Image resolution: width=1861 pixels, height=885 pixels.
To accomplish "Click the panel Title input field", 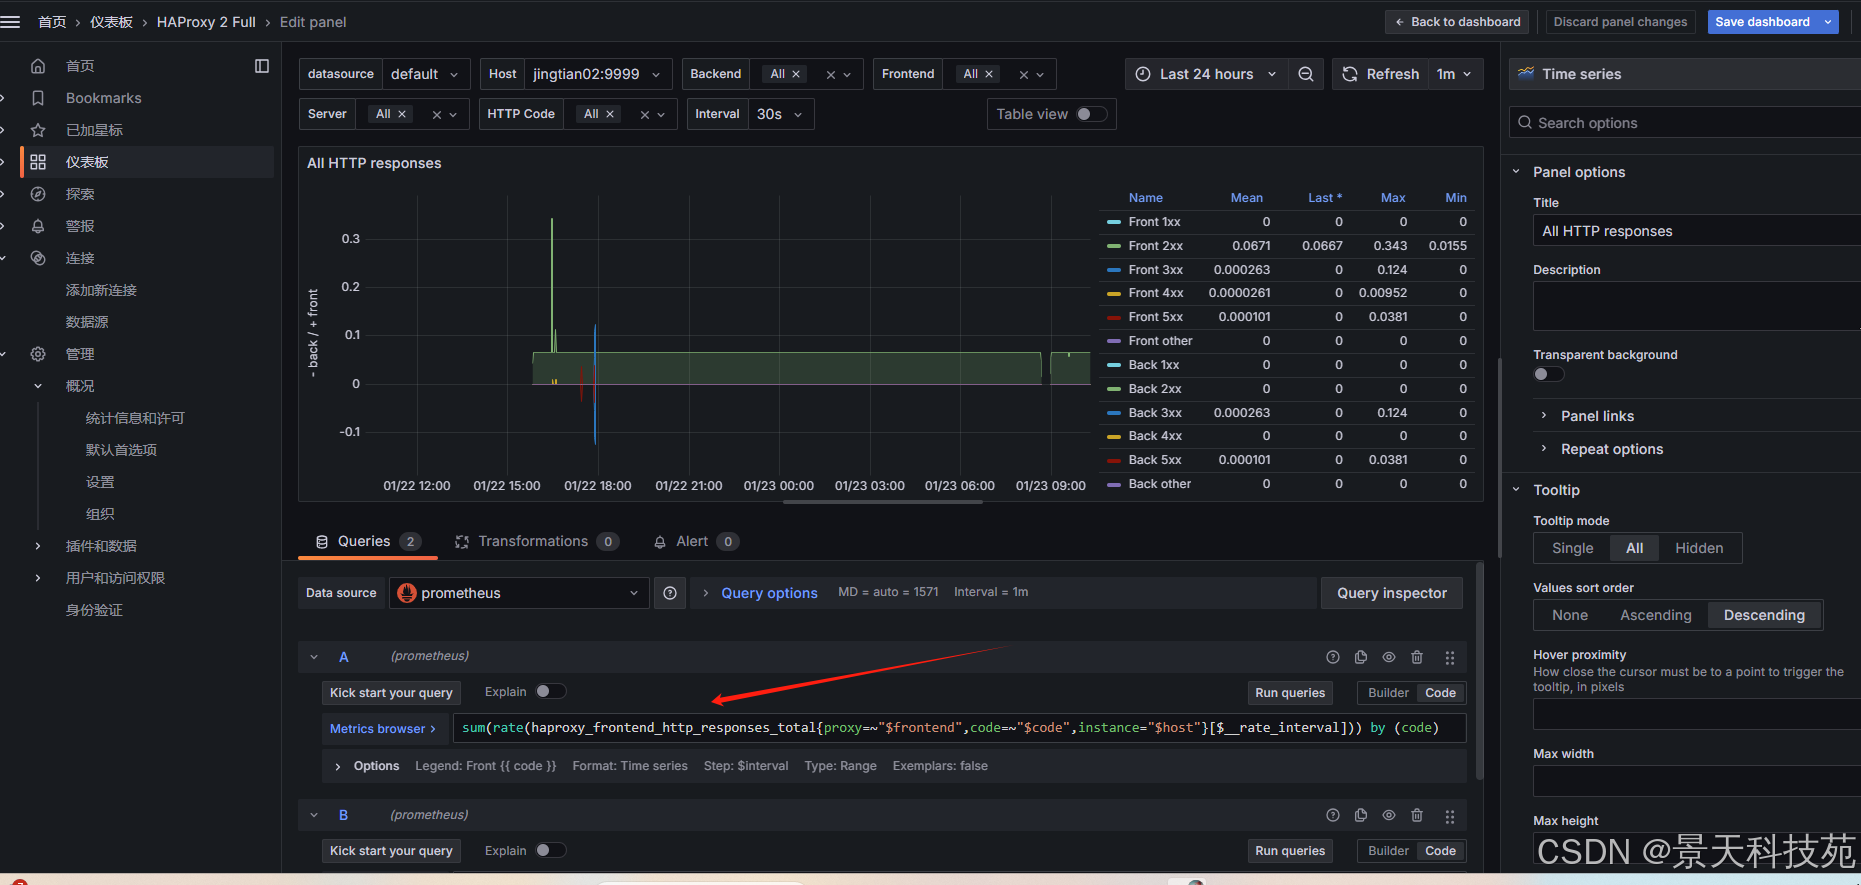I will tap(1697, 231).
